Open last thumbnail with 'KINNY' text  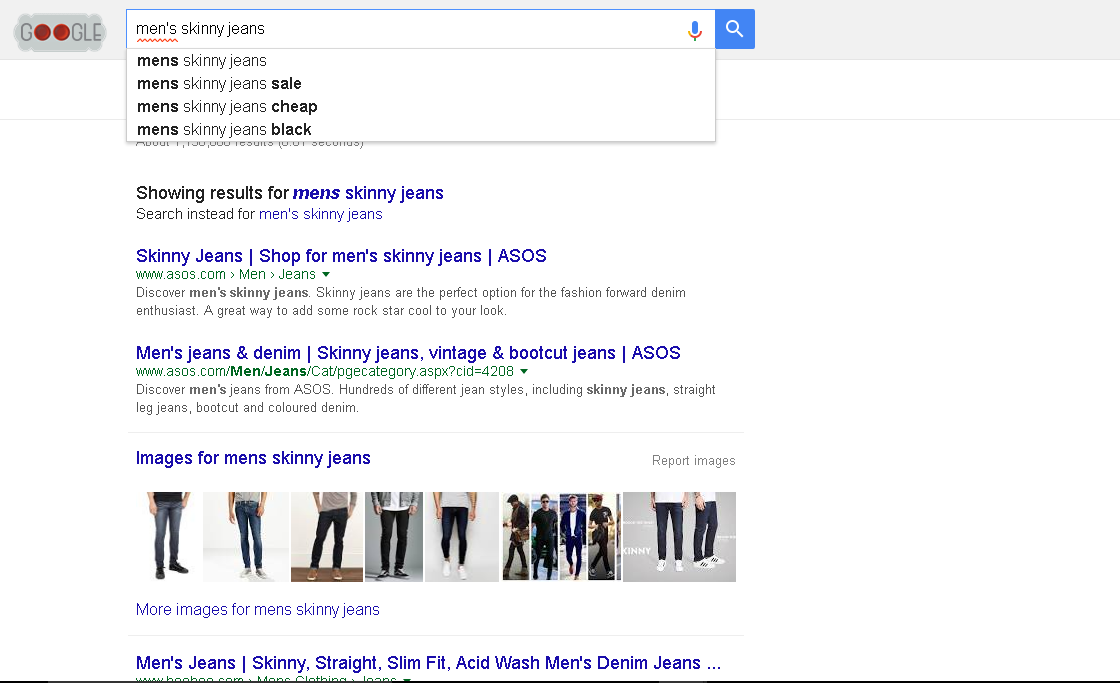(x=679, y=537)
